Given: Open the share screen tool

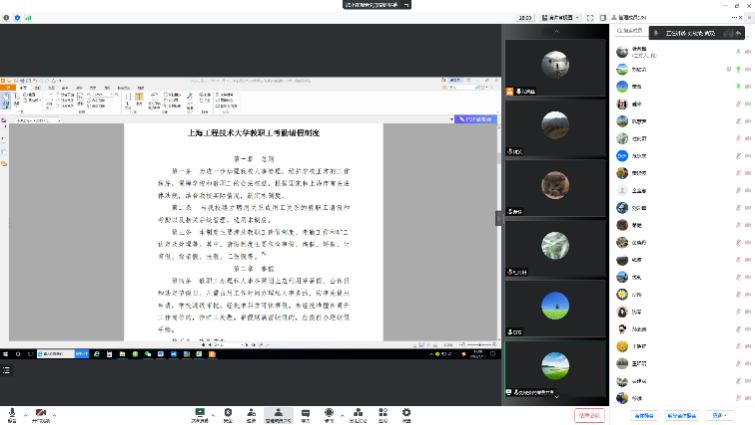Looking at the screenshot, I should pyautogui.click(x=200, y=413).
